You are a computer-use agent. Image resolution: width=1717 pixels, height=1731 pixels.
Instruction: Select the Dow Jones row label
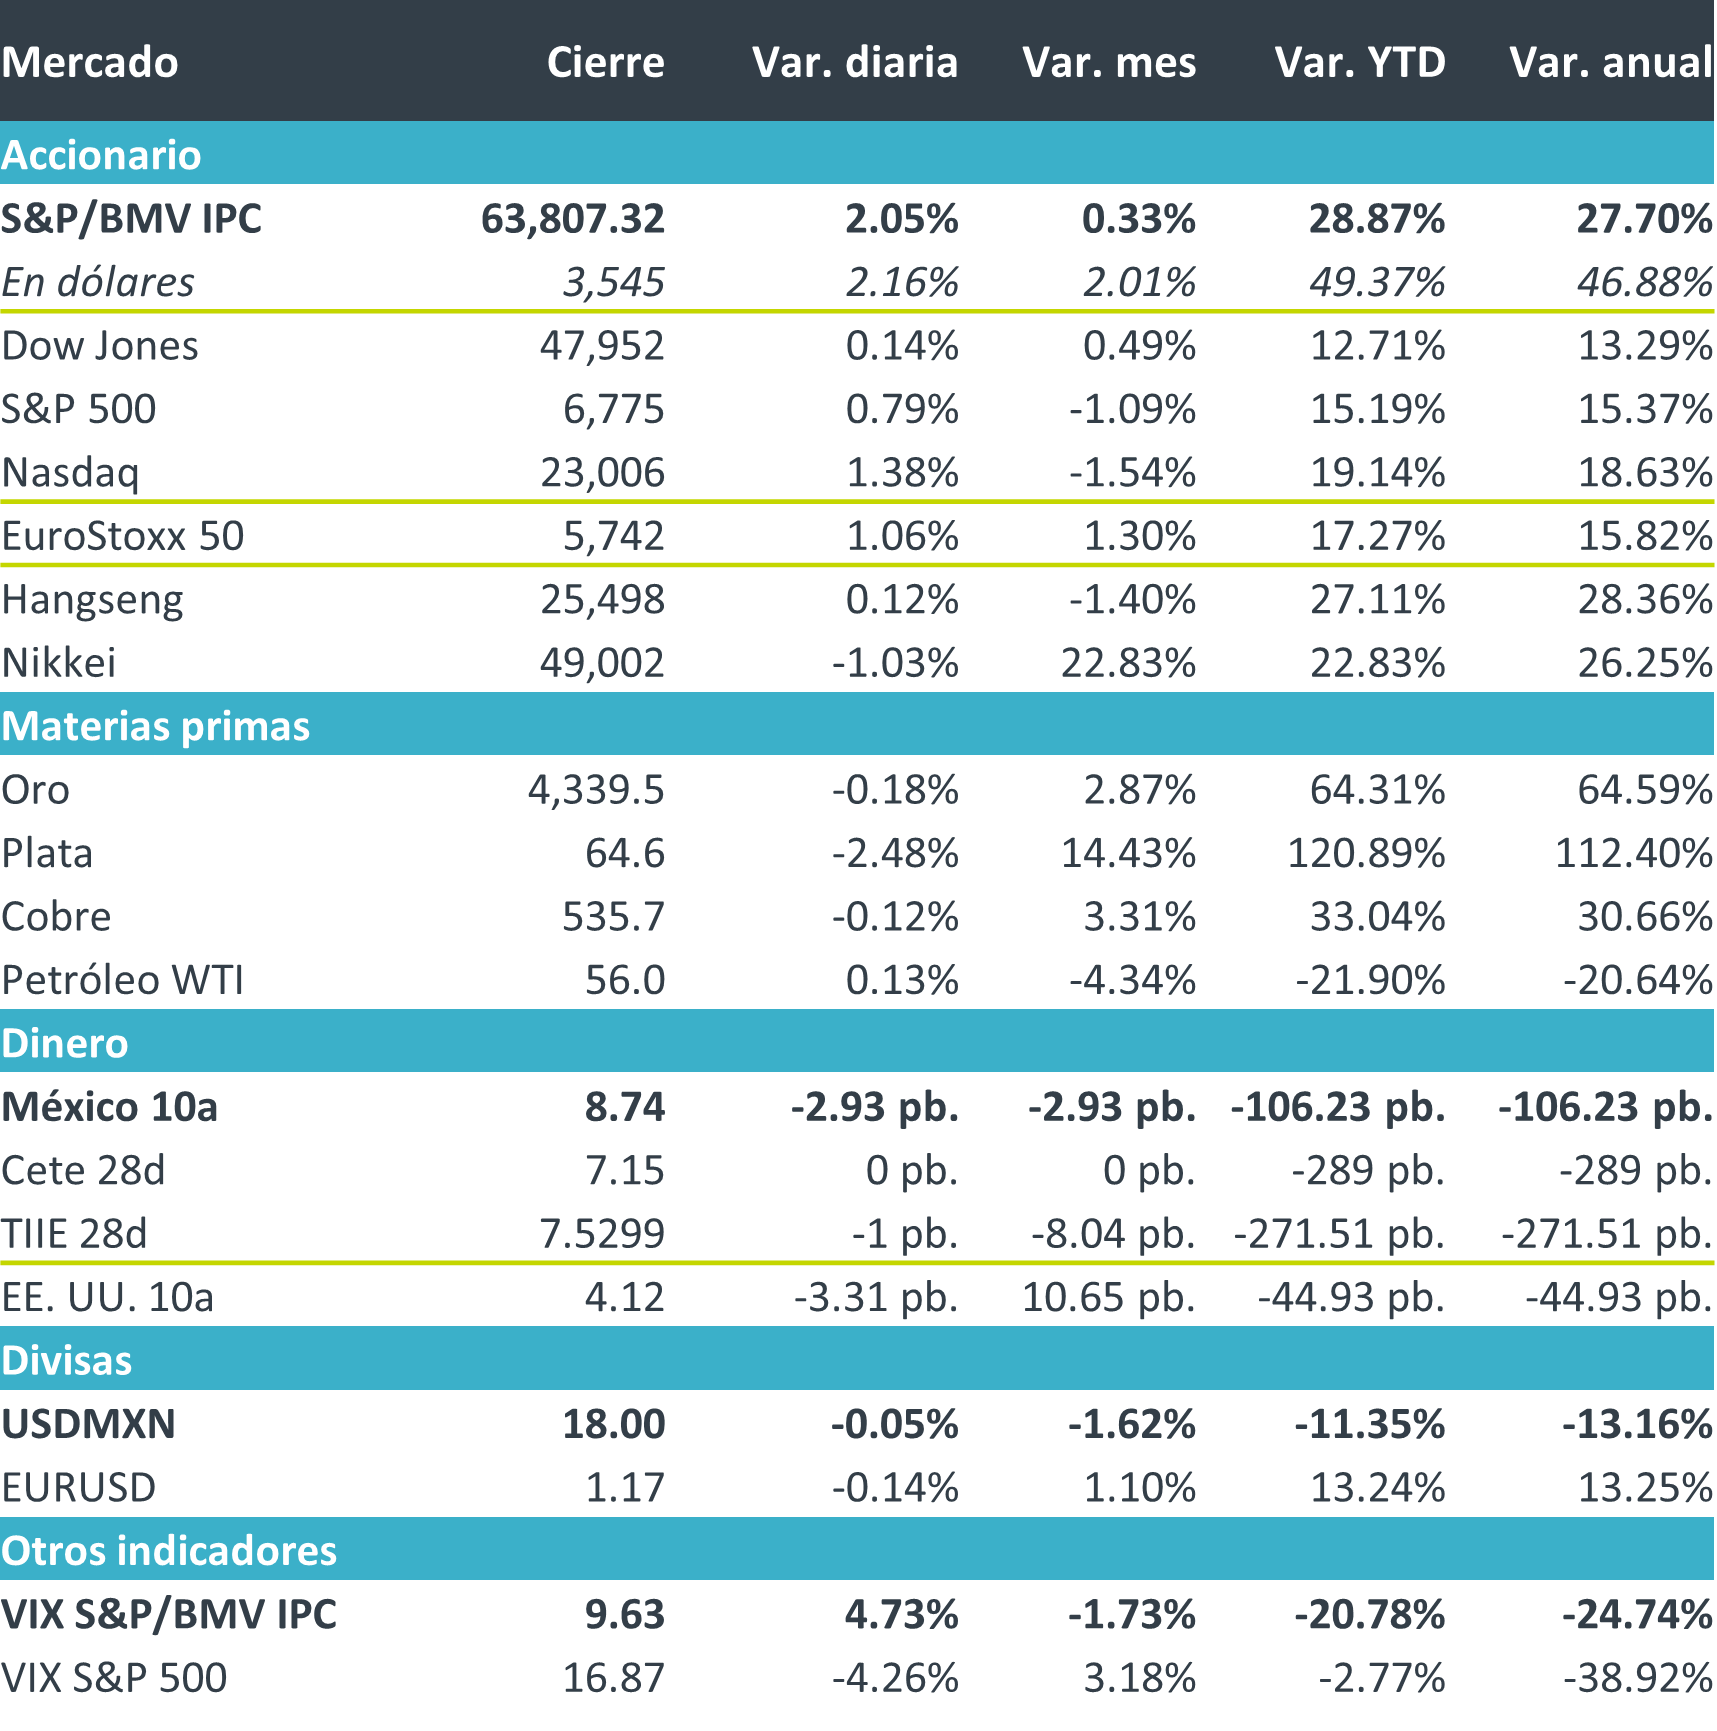100,346
